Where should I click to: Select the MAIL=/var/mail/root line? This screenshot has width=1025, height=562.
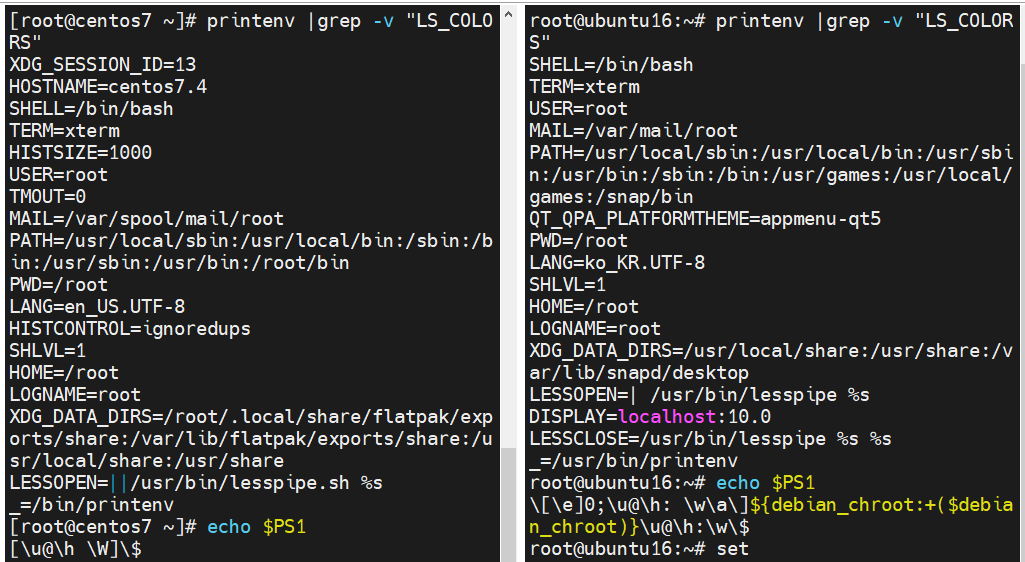[633, 131]
